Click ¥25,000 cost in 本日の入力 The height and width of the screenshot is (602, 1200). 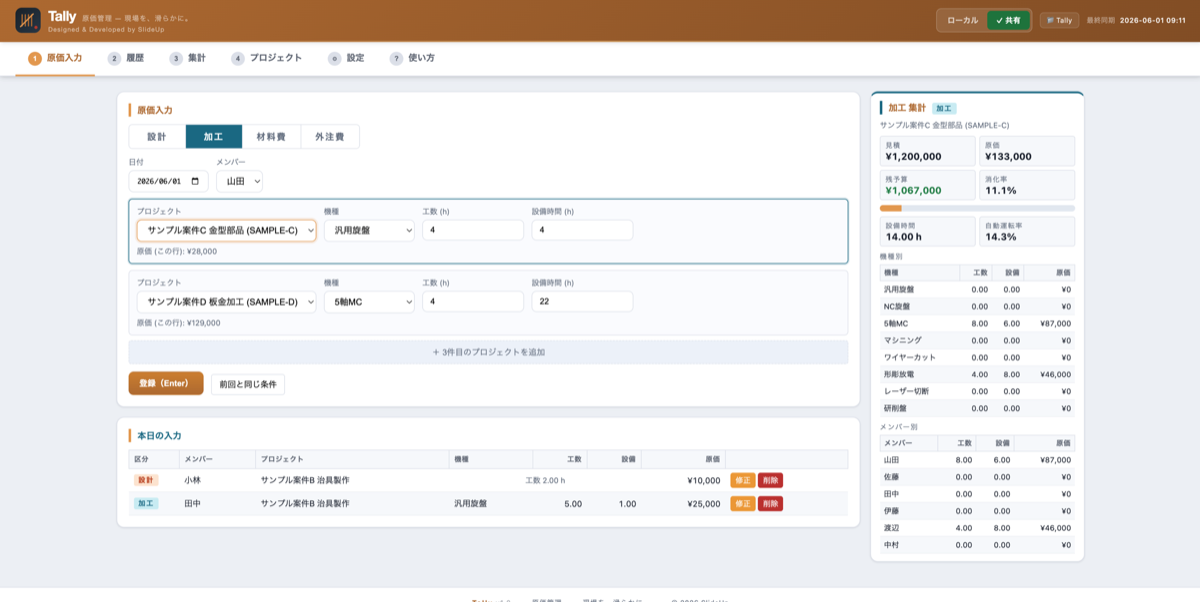[x=703, y=504]
